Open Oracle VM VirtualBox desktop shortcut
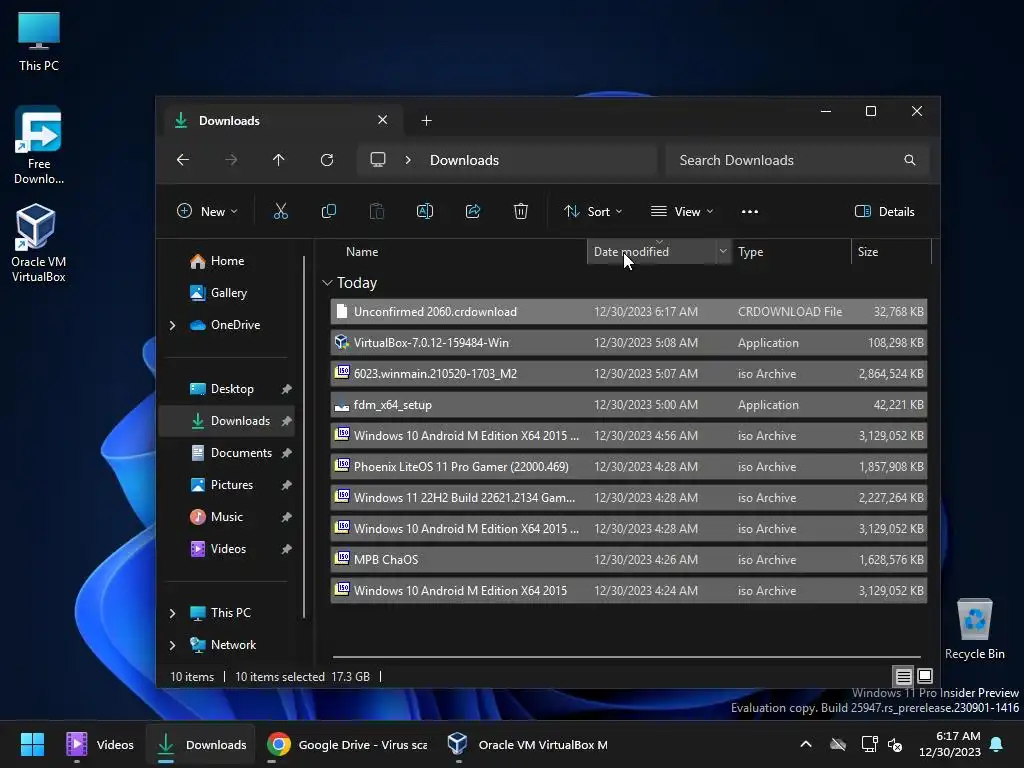1024x768 pixels. click(39, 243)
